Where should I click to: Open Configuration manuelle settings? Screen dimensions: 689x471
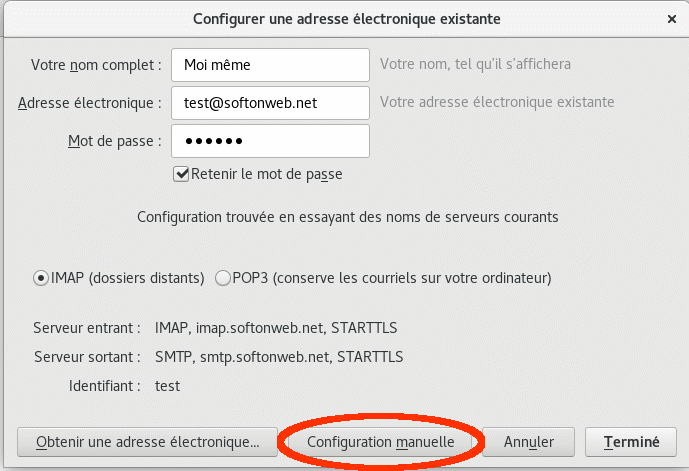(x=381, y=441)
